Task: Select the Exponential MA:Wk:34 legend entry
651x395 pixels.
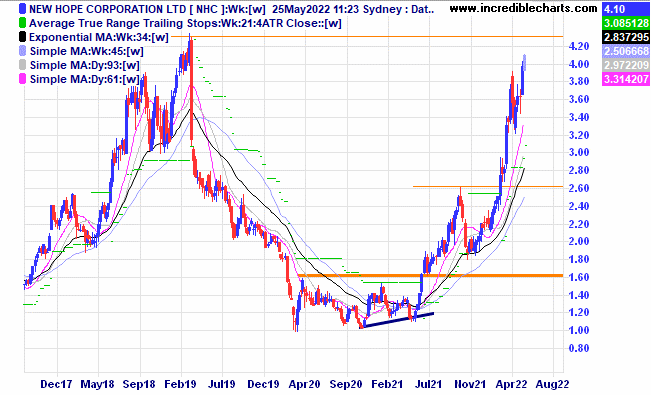Action: click(99, 37)
